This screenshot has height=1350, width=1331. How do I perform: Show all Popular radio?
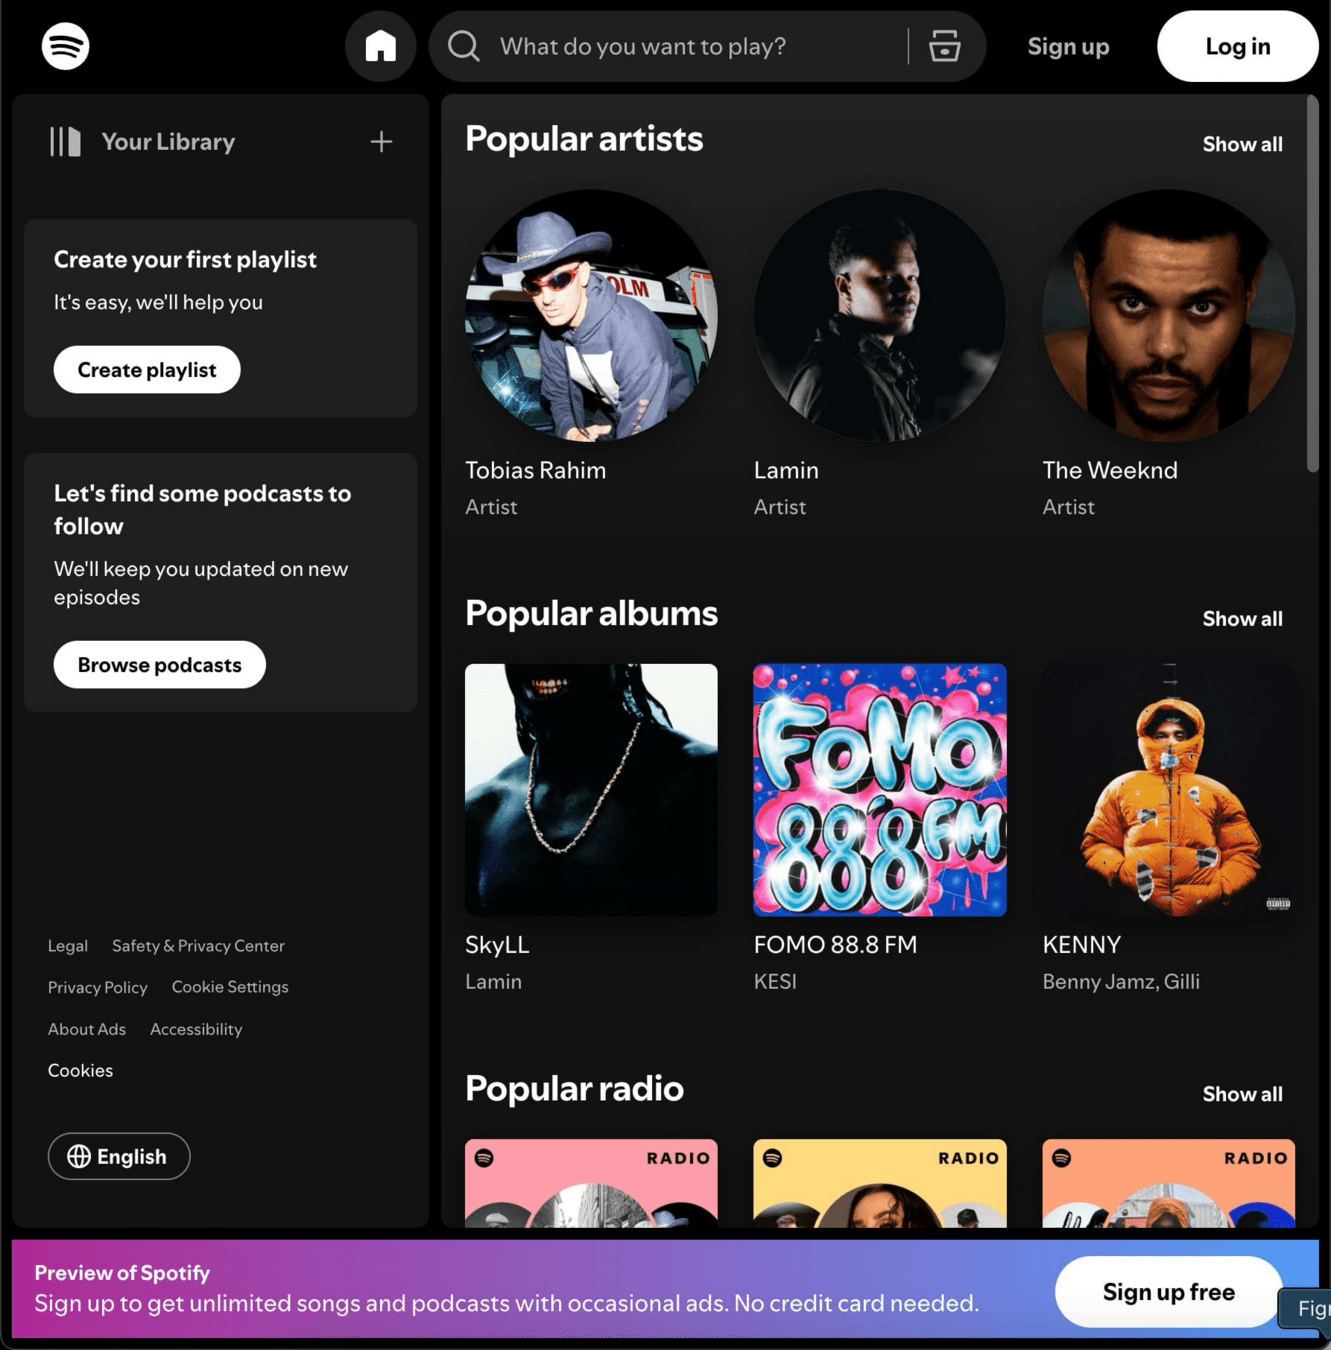pyautogui.click(x=1242, y=1094)
